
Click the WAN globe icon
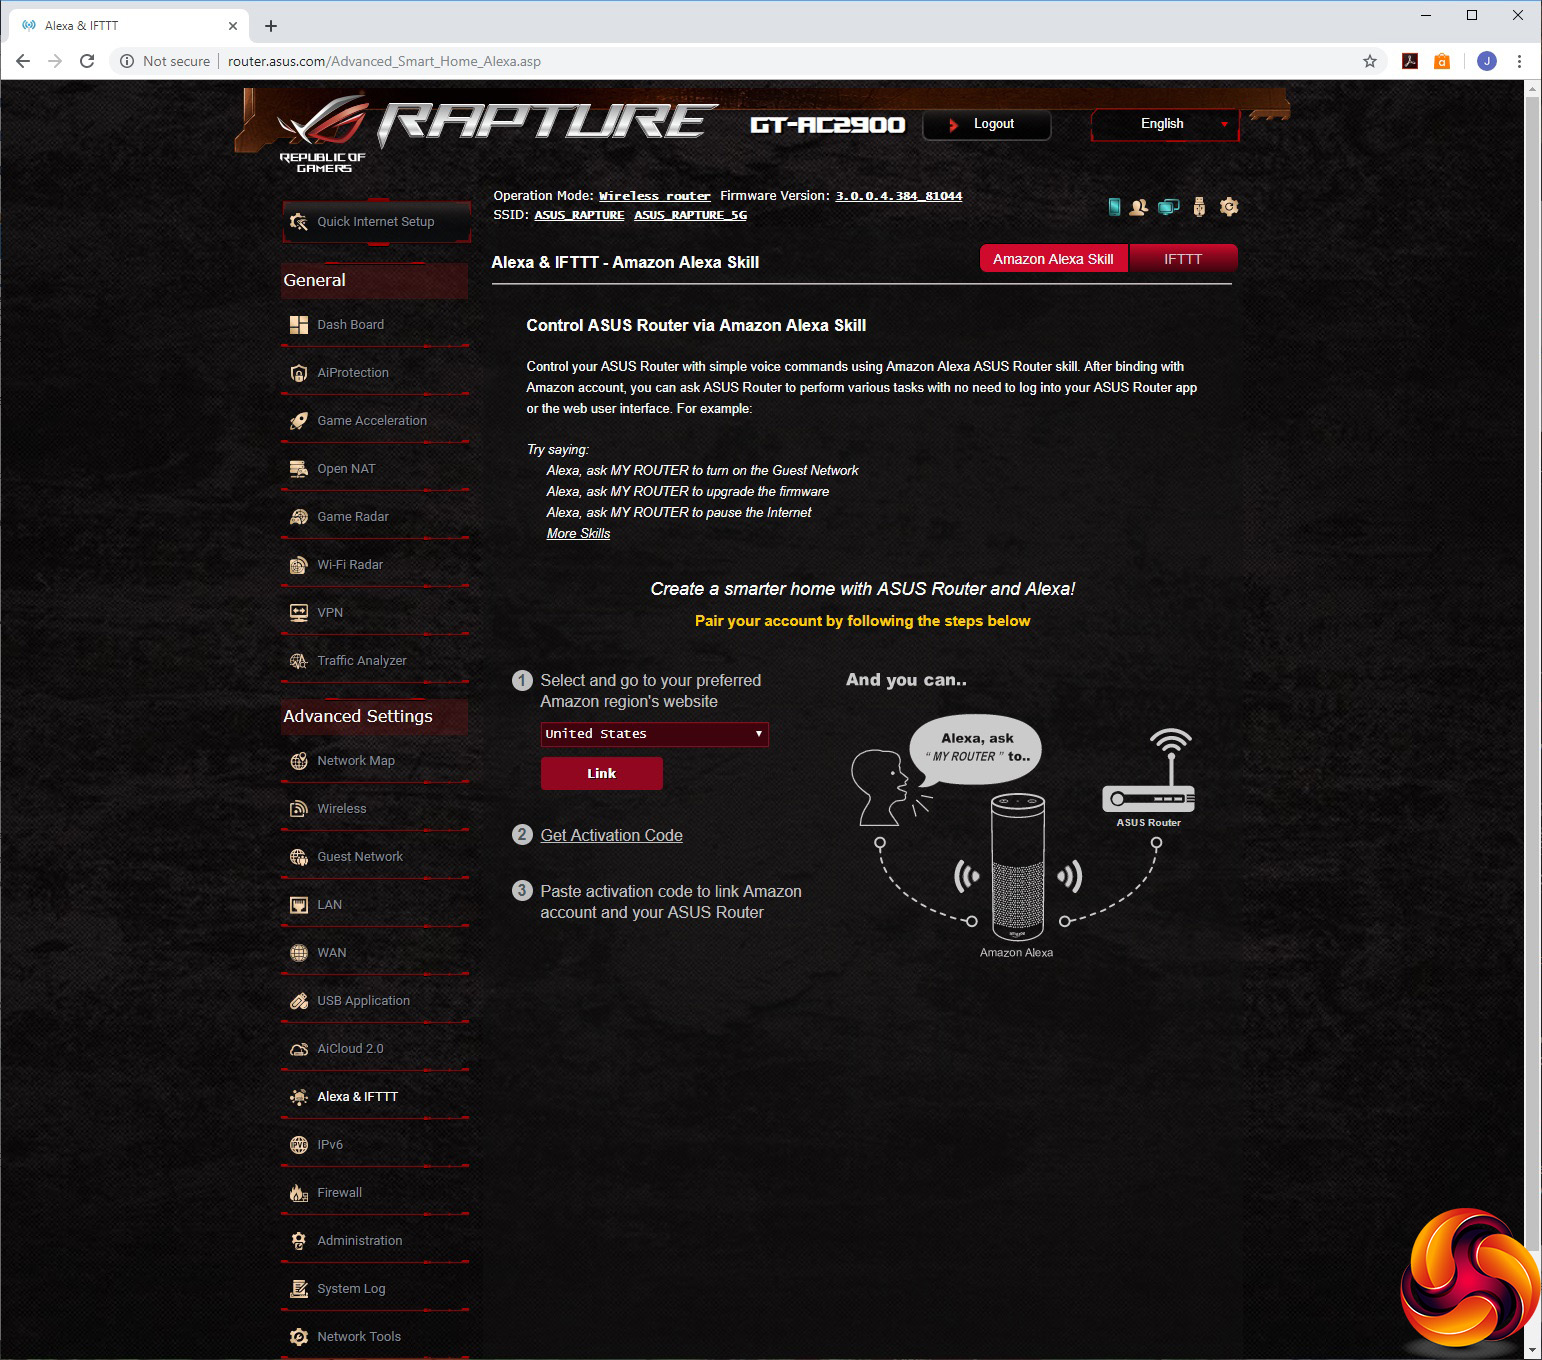298,953
